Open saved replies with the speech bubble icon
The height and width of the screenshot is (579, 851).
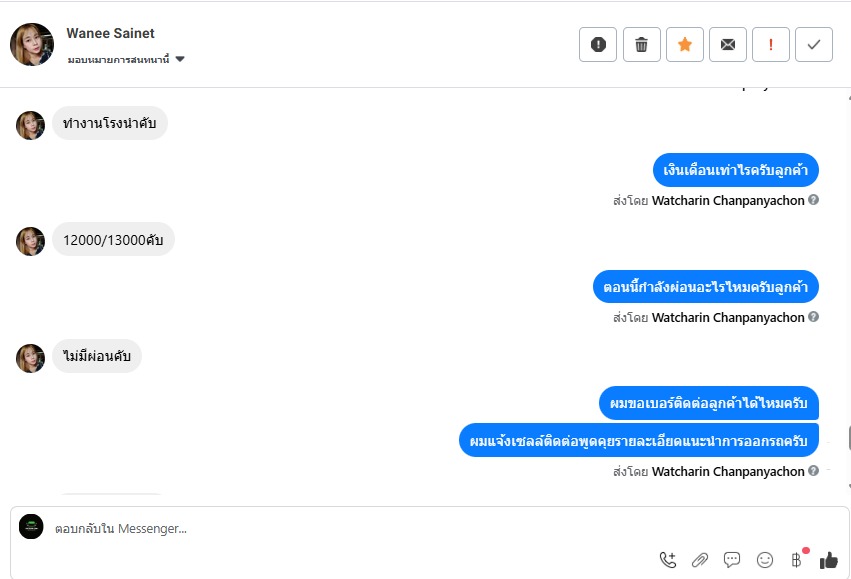(732, 559)
